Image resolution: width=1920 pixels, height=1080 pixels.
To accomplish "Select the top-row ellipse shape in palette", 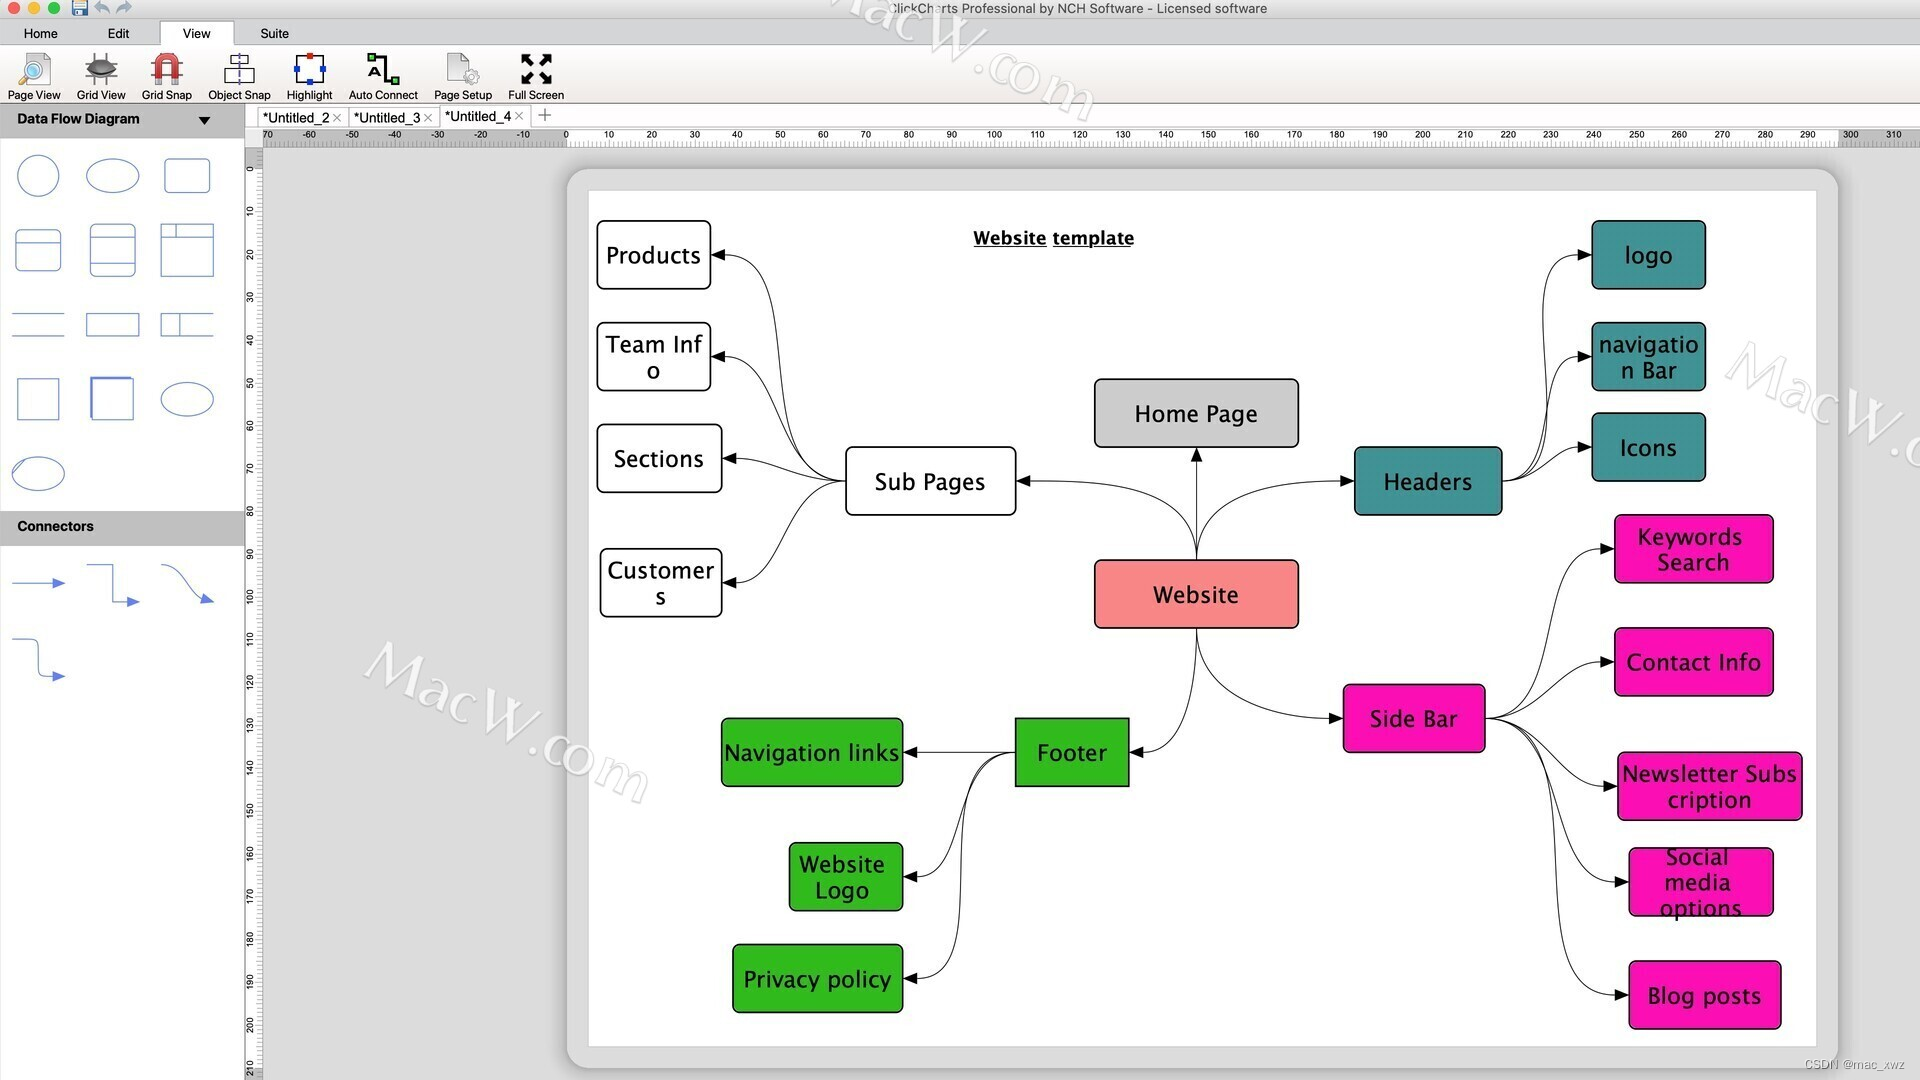I will coord(112,176).
